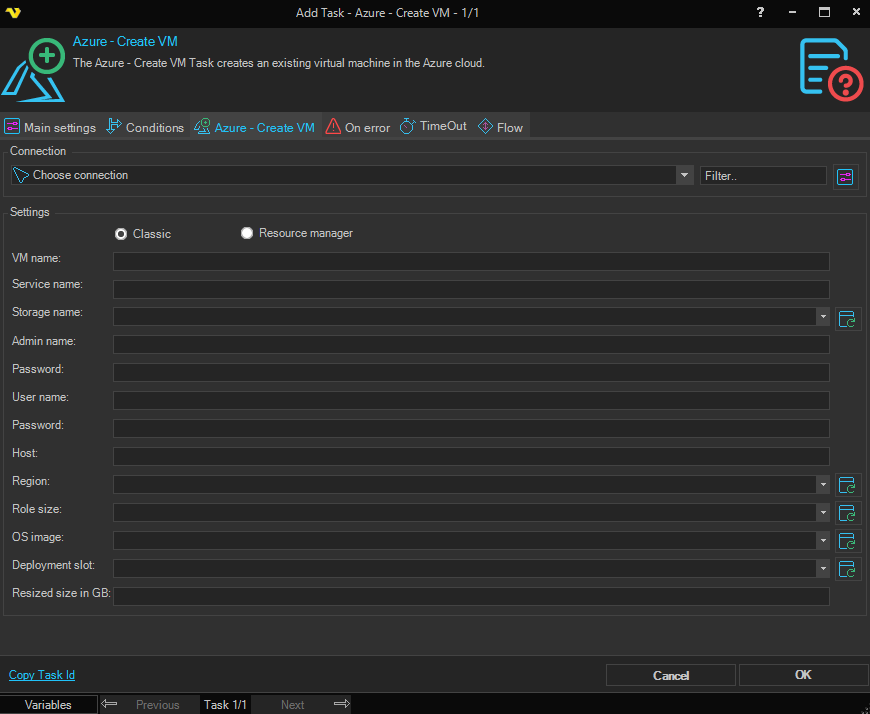Click the app logo in title bar
870x714 pixels.
[x=14, y=12]
